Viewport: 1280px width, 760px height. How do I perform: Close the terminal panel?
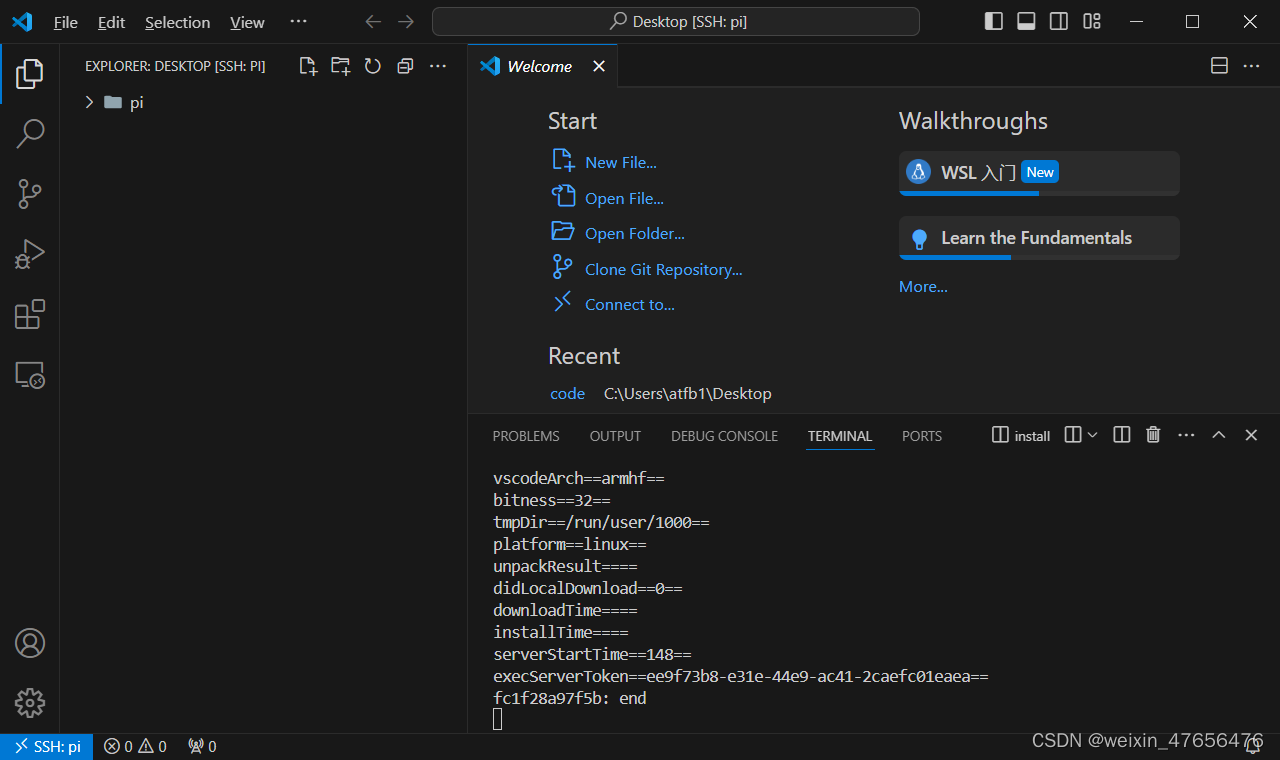(x=1251, y=435)
